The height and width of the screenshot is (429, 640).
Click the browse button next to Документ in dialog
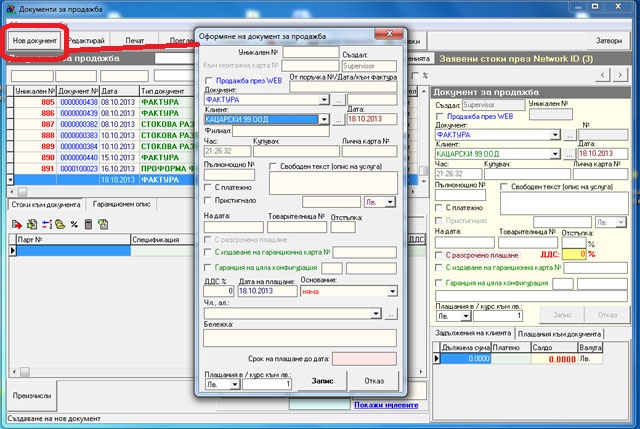[339, 100]
